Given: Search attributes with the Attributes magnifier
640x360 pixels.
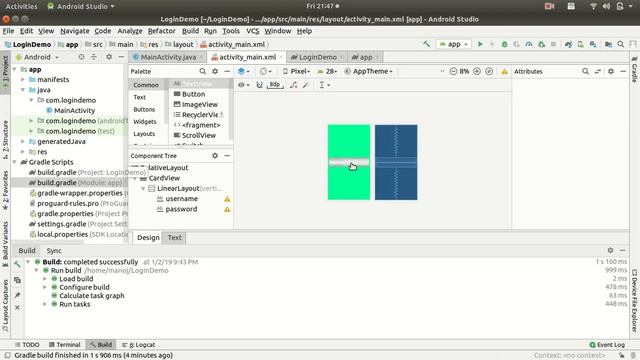Looking at the screenshot, I should (585, 71).
